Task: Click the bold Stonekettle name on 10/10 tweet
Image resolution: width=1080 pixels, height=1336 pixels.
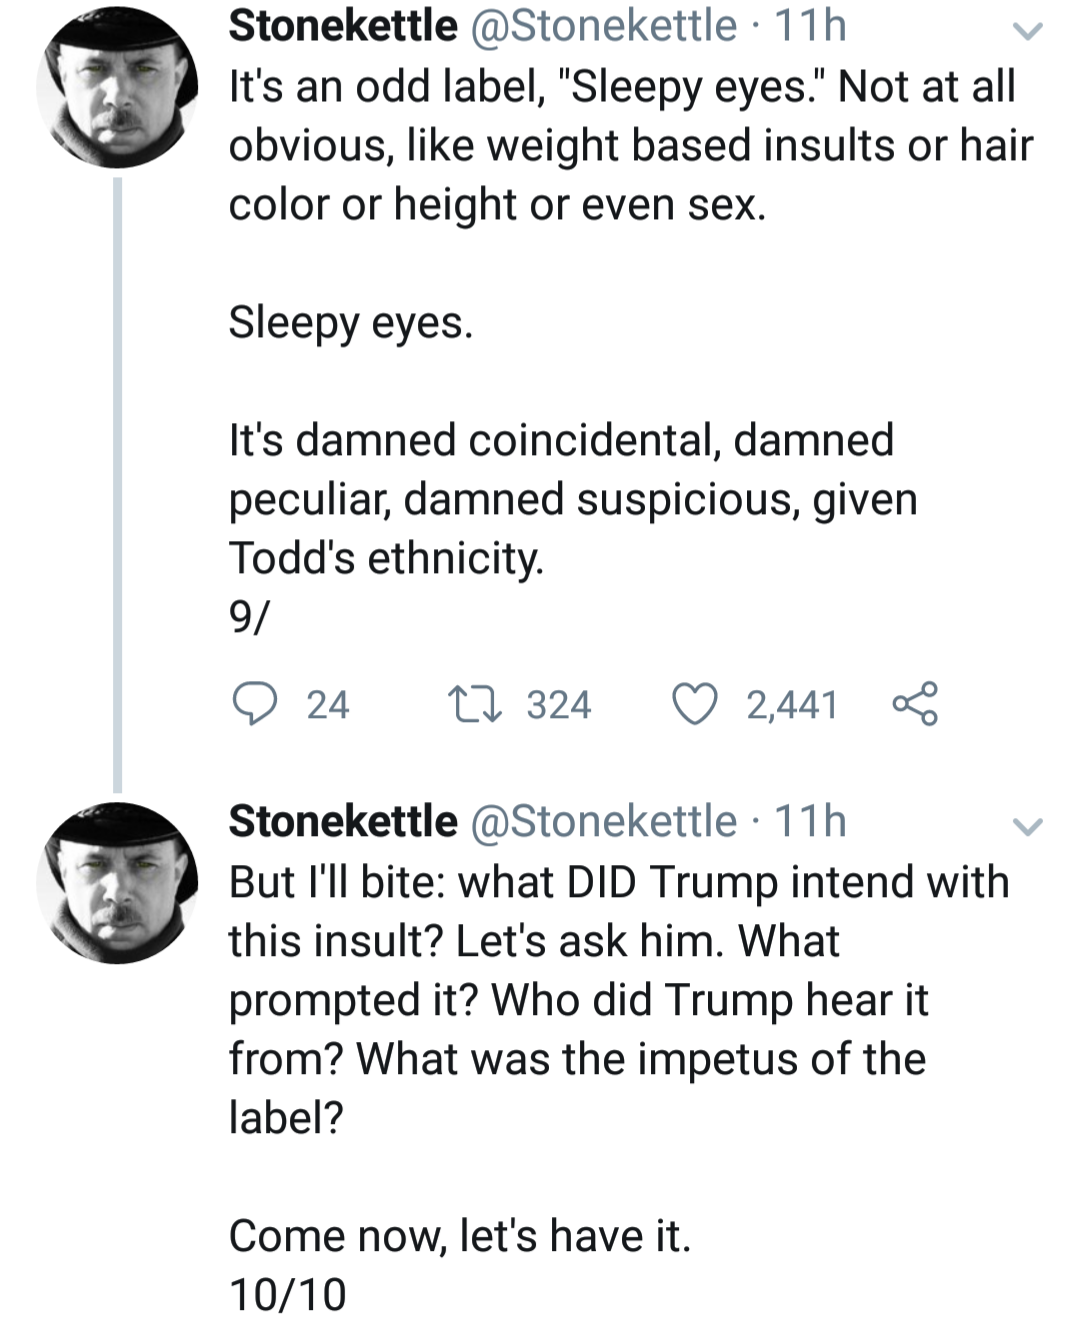Action: point(343,821)
